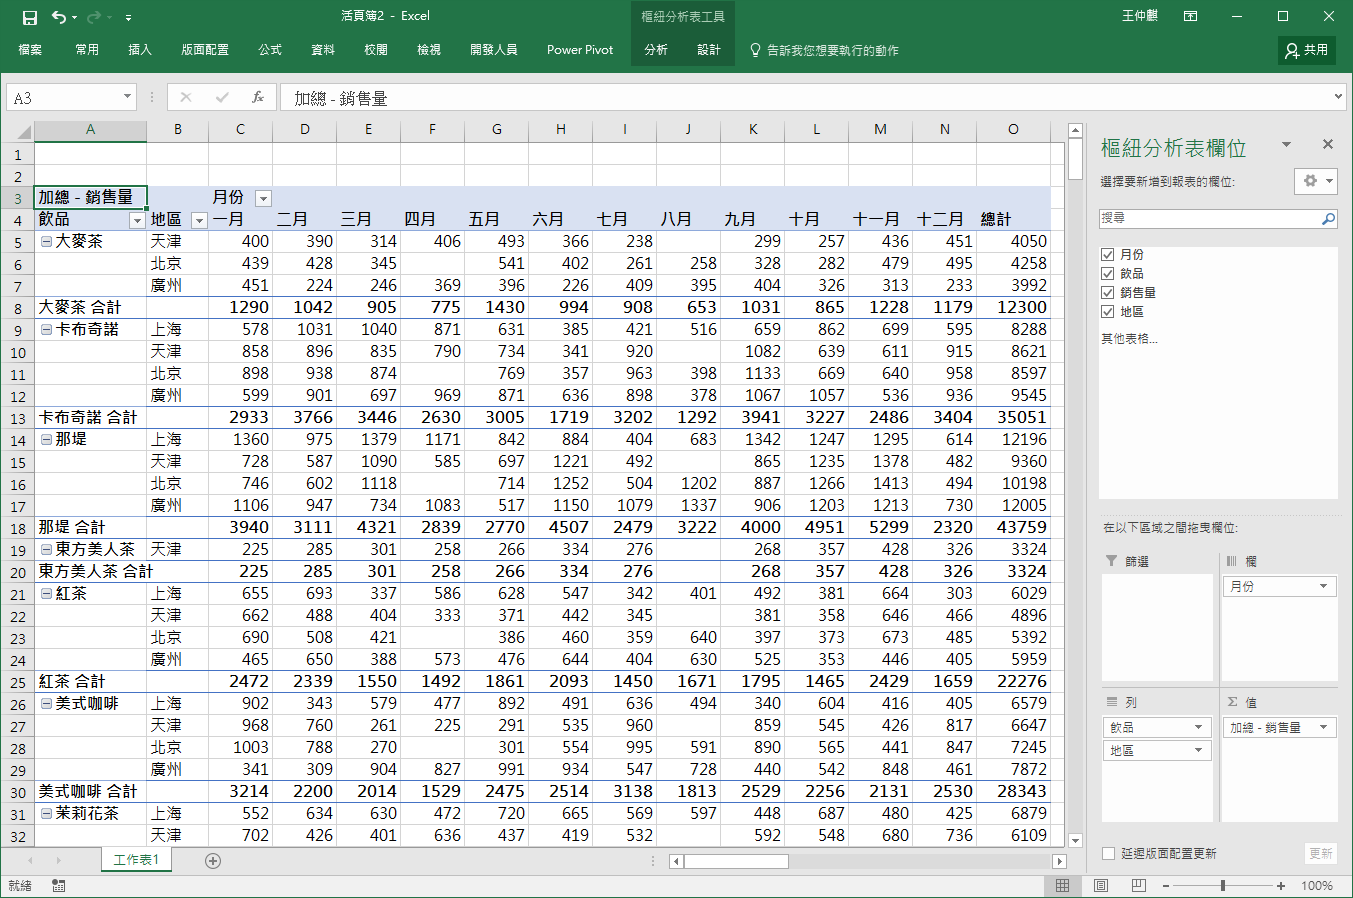Open the 月份 column filter dropdown

click(x=263, y=198)
